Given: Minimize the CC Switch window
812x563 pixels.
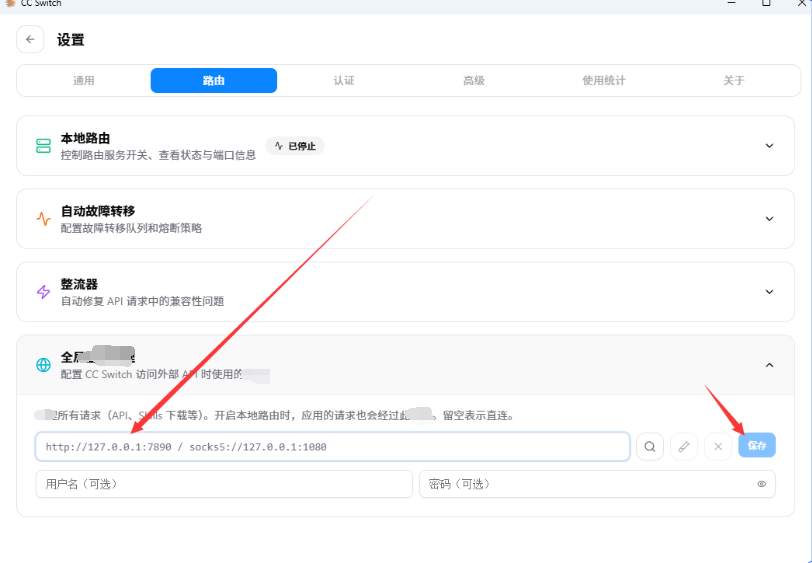Looking at the screenshot, I should (731, 3).
